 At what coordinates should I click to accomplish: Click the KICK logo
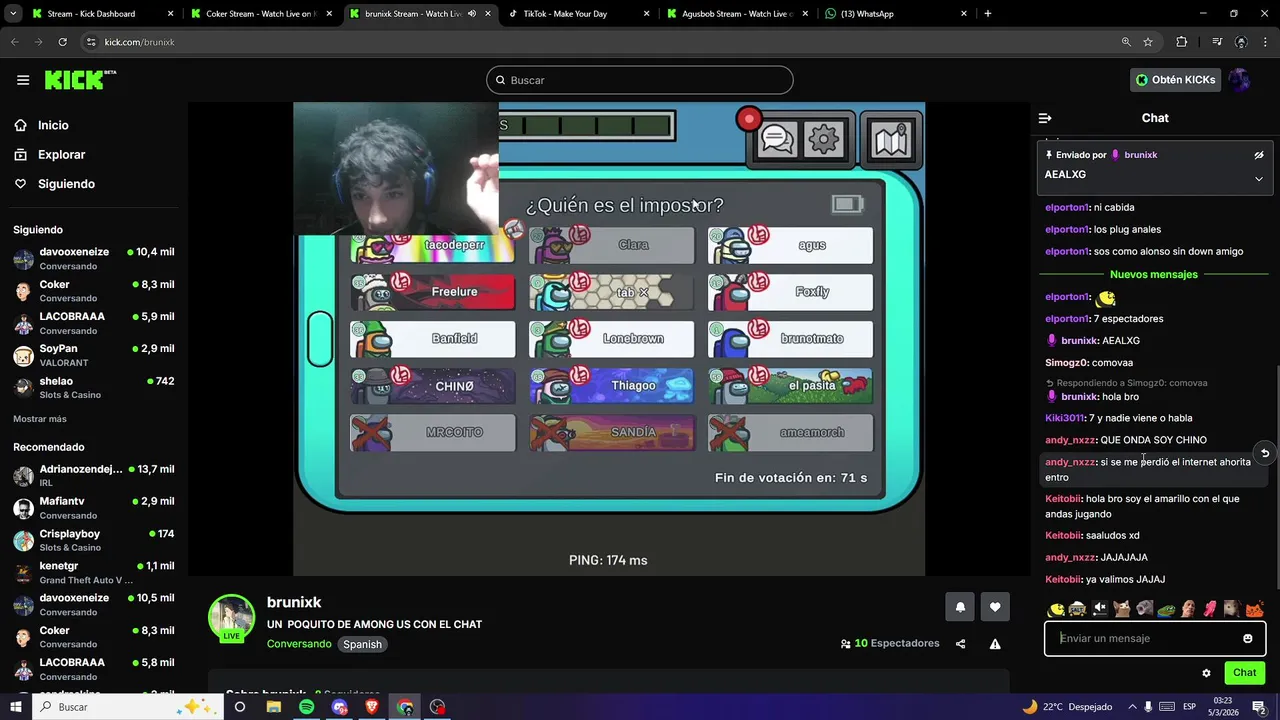(x=79, y=80)
